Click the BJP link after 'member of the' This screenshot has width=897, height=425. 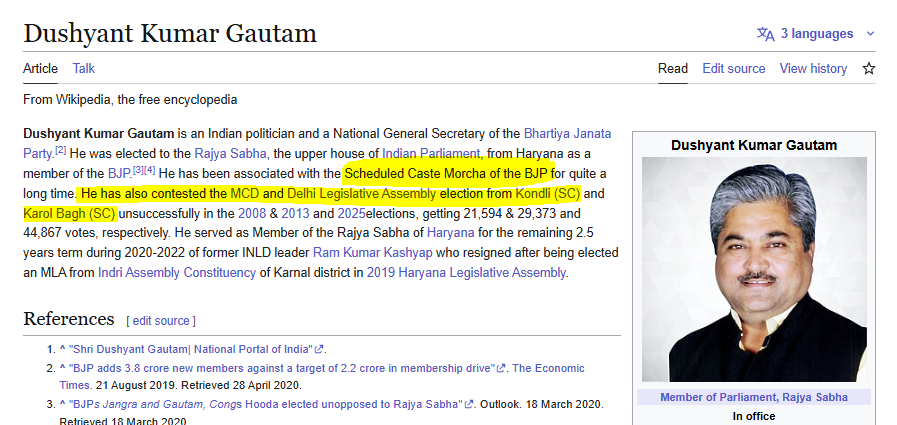119,173
